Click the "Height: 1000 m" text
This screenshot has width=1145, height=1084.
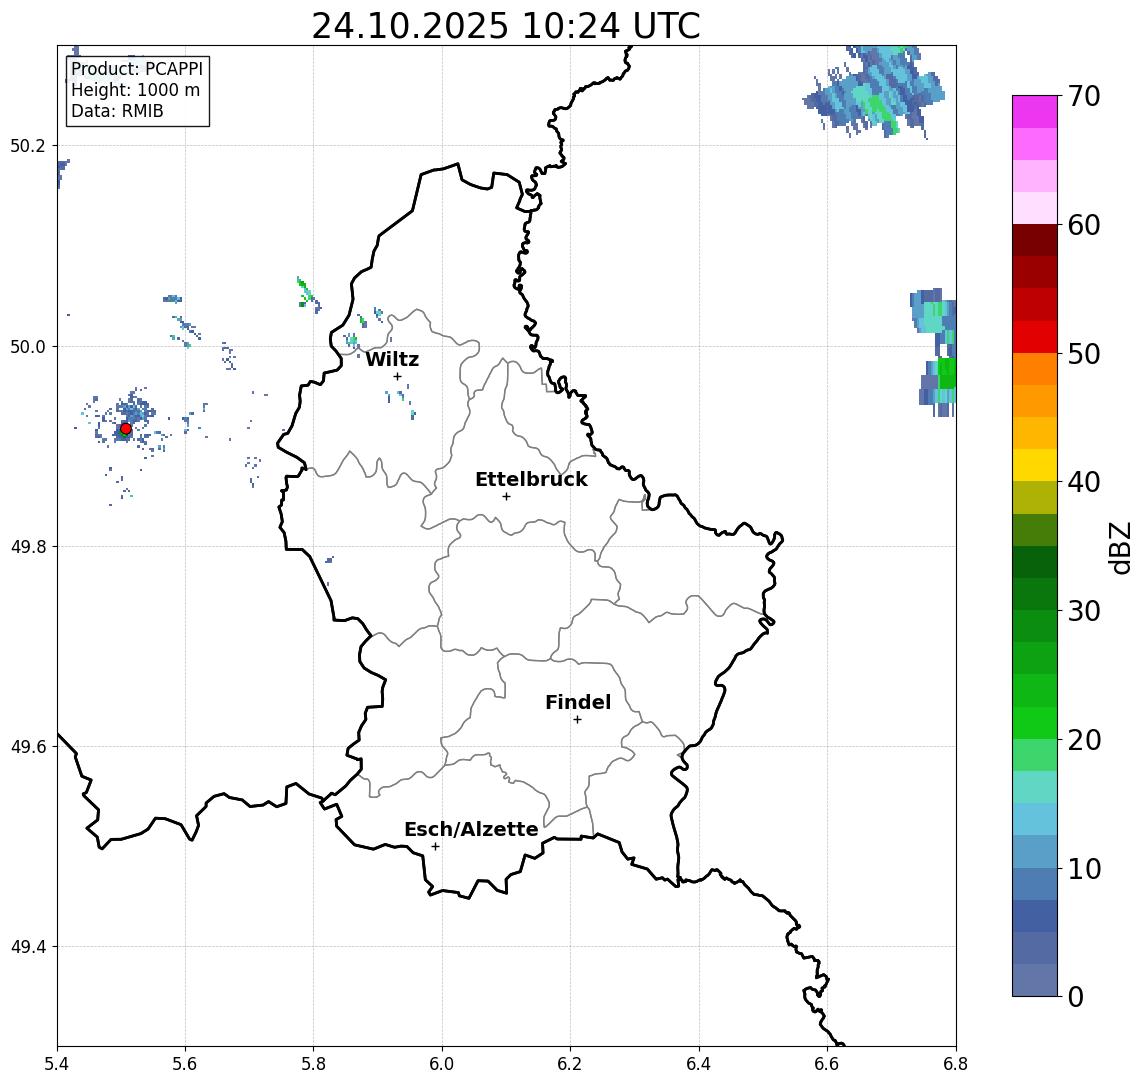tap(135, 90)
